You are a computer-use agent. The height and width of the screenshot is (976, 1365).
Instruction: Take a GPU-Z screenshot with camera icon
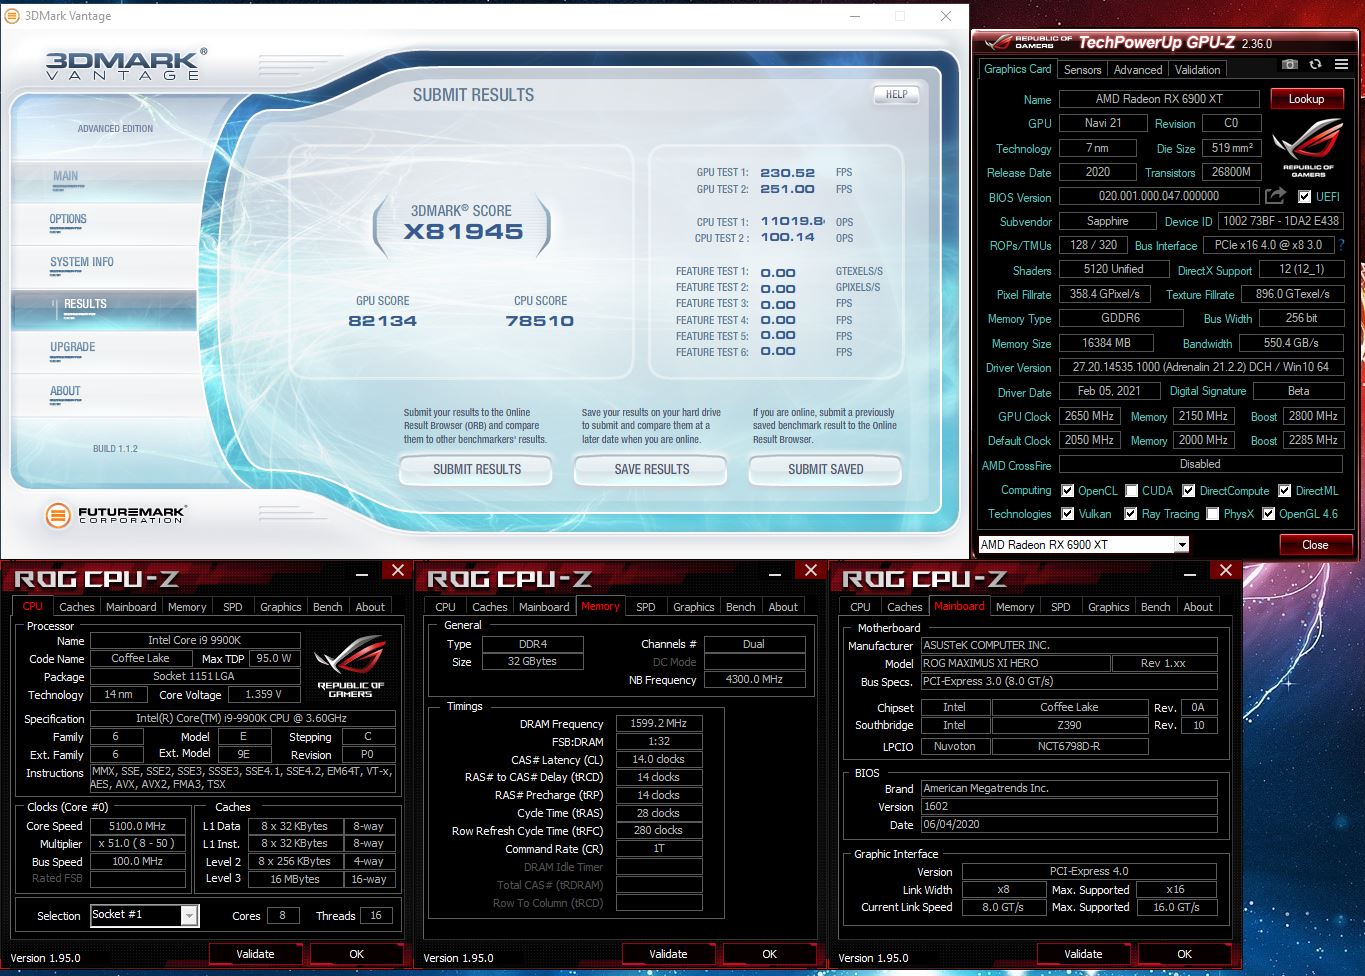click(x=1290, y=64)
